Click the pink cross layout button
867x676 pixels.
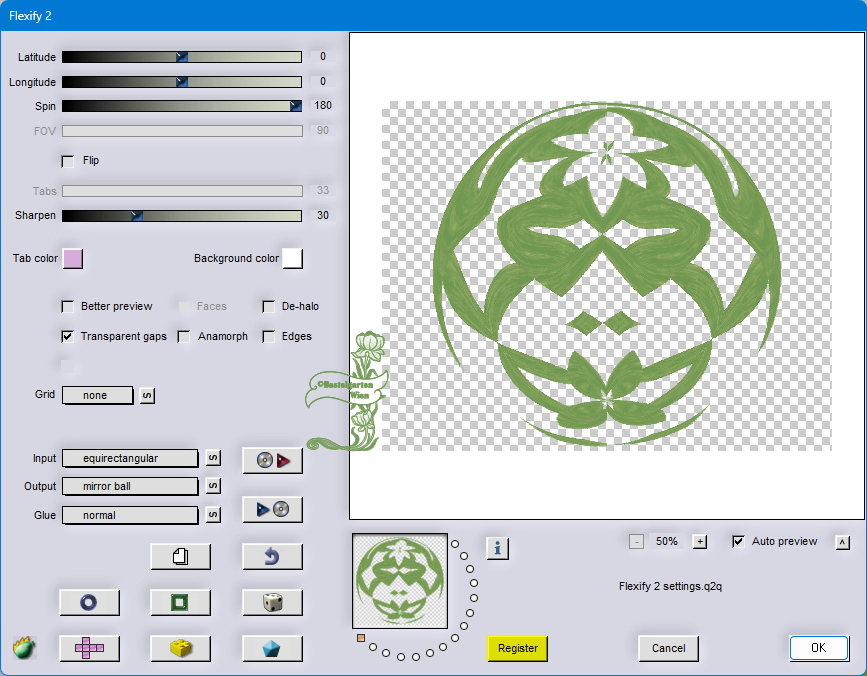pyautogui.click(x=89, y=648)
